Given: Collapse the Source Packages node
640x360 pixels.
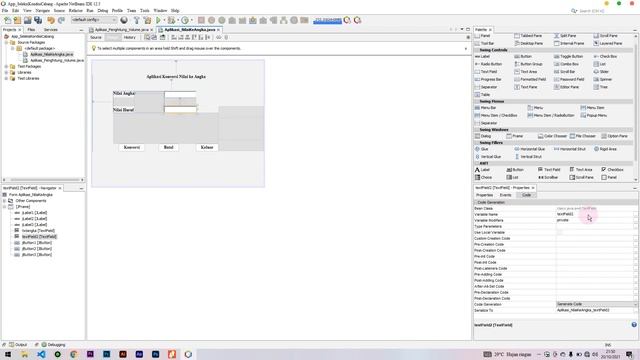Looking at the screenshot, I should pyautogui.click(x=6, y=42).
